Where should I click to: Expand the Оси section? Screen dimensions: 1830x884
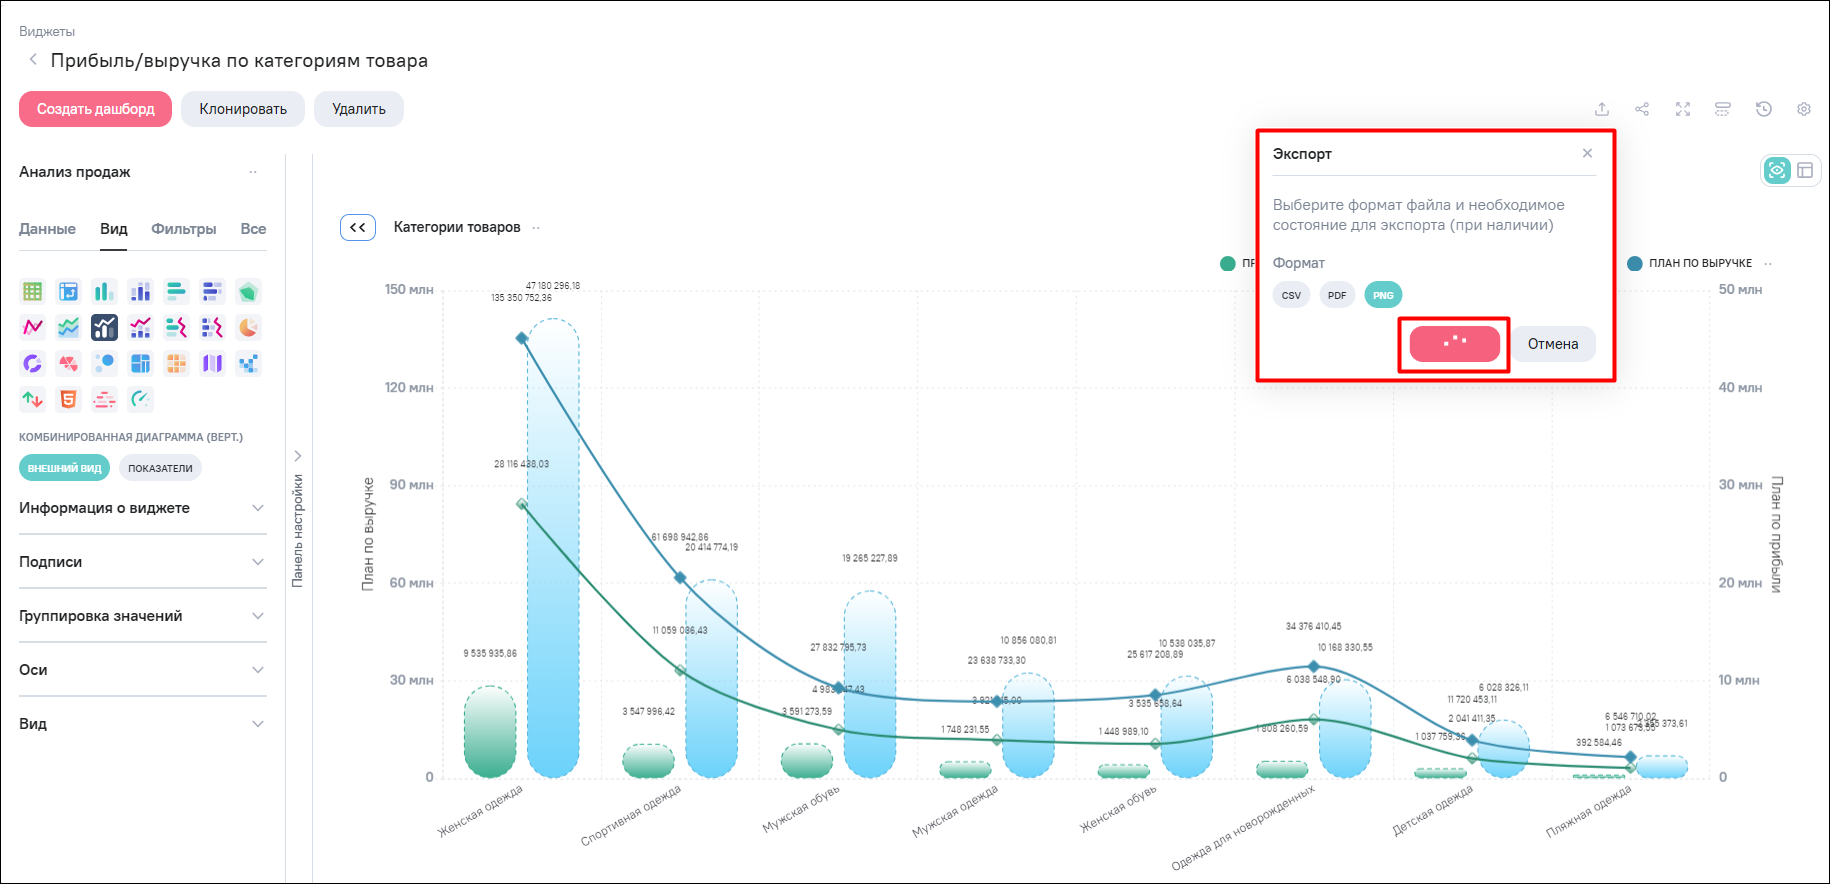coord(142,670)
